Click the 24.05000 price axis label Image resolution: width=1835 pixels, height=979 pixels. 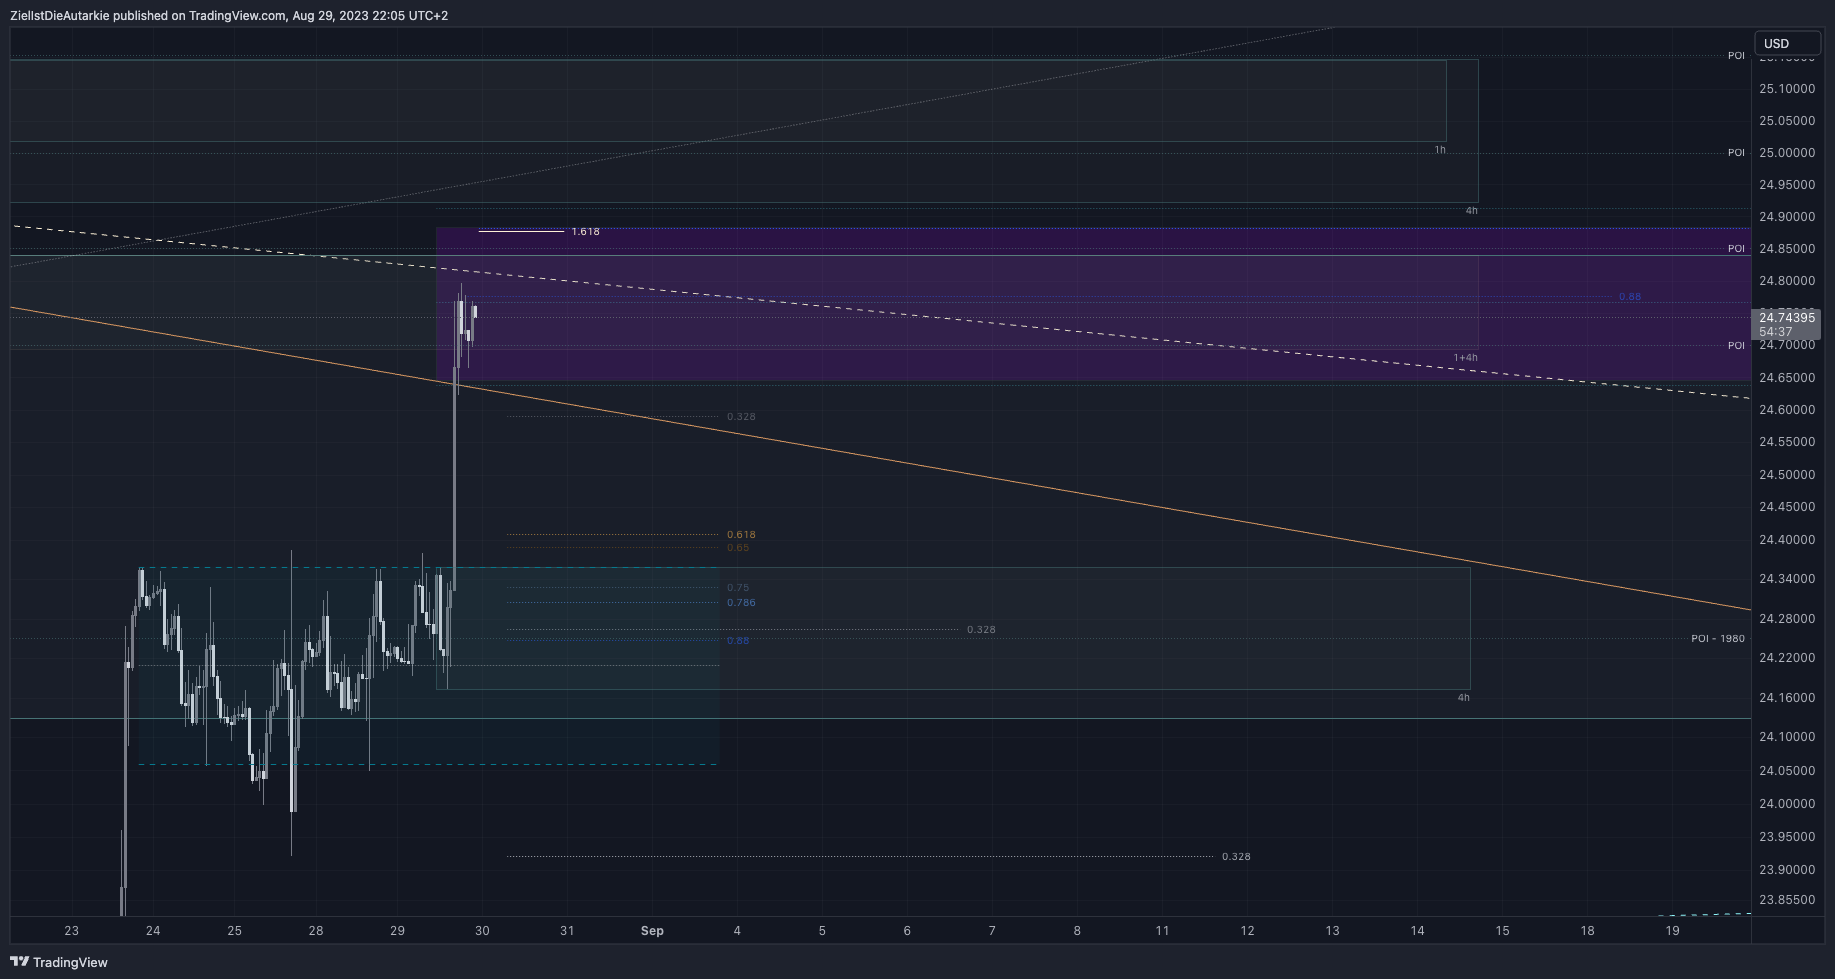(x=1787, y=771)
